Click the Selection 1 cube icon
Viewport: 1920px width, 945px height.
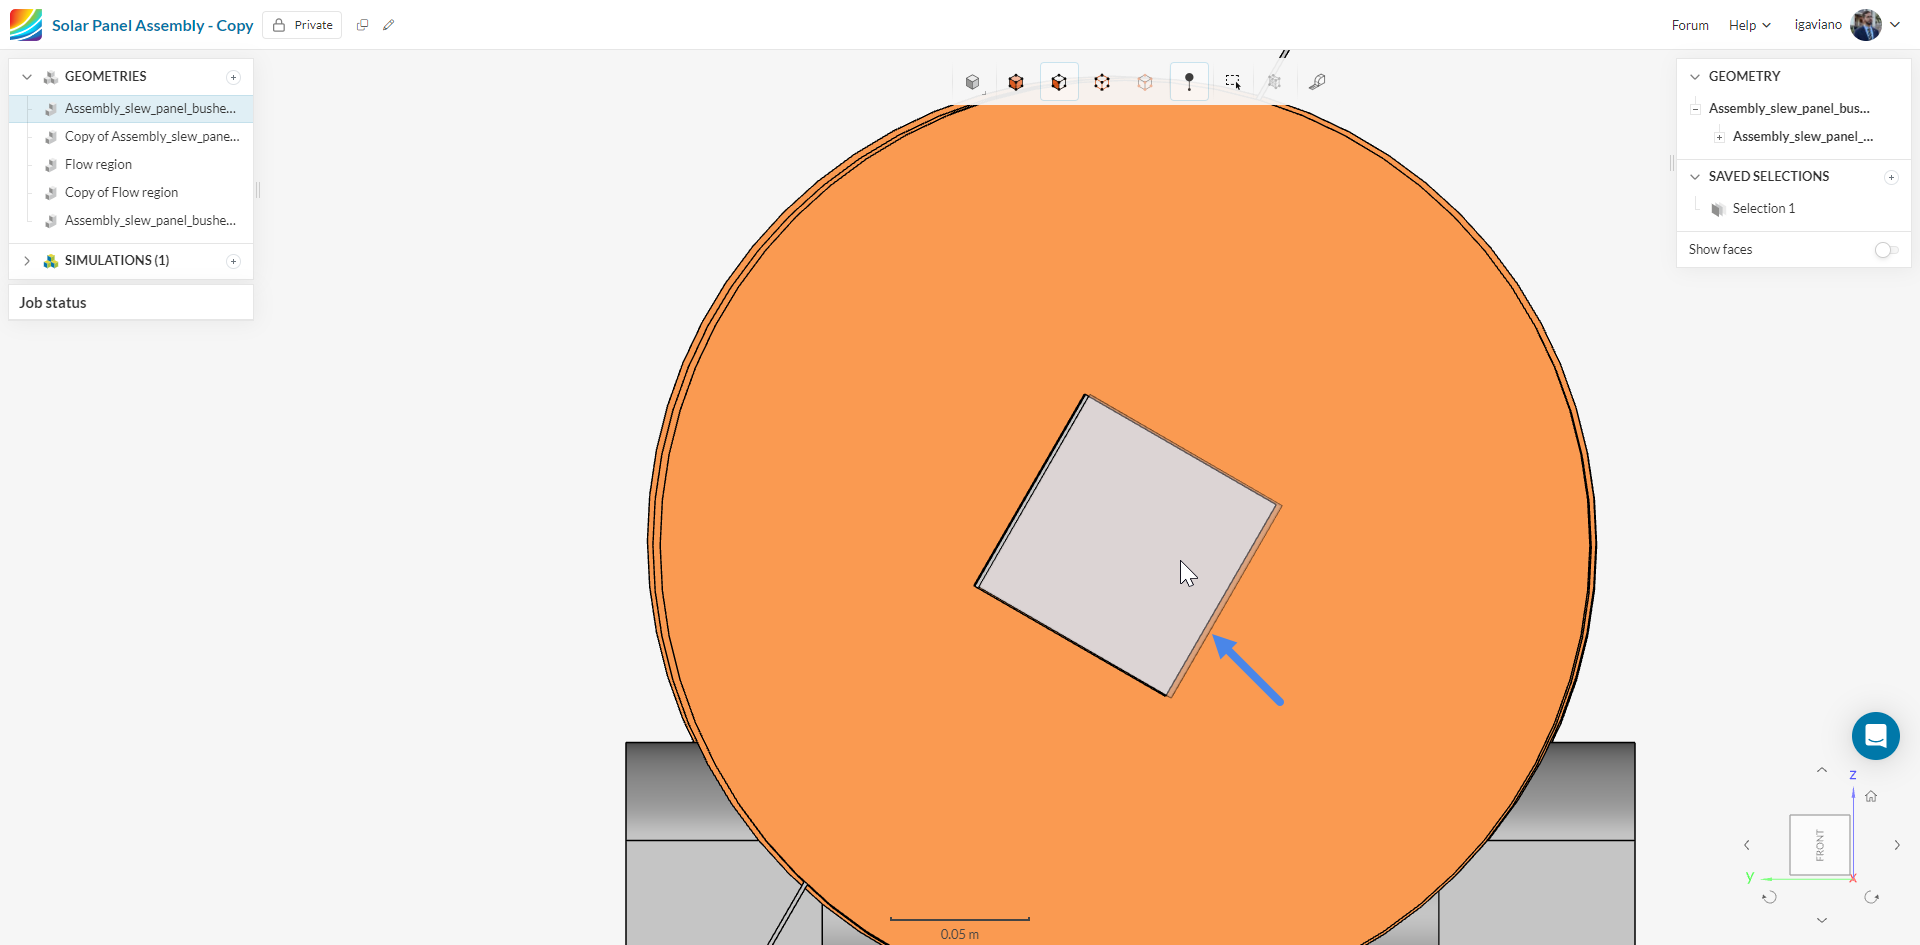pyautogui.click(x=1718, y=209)
